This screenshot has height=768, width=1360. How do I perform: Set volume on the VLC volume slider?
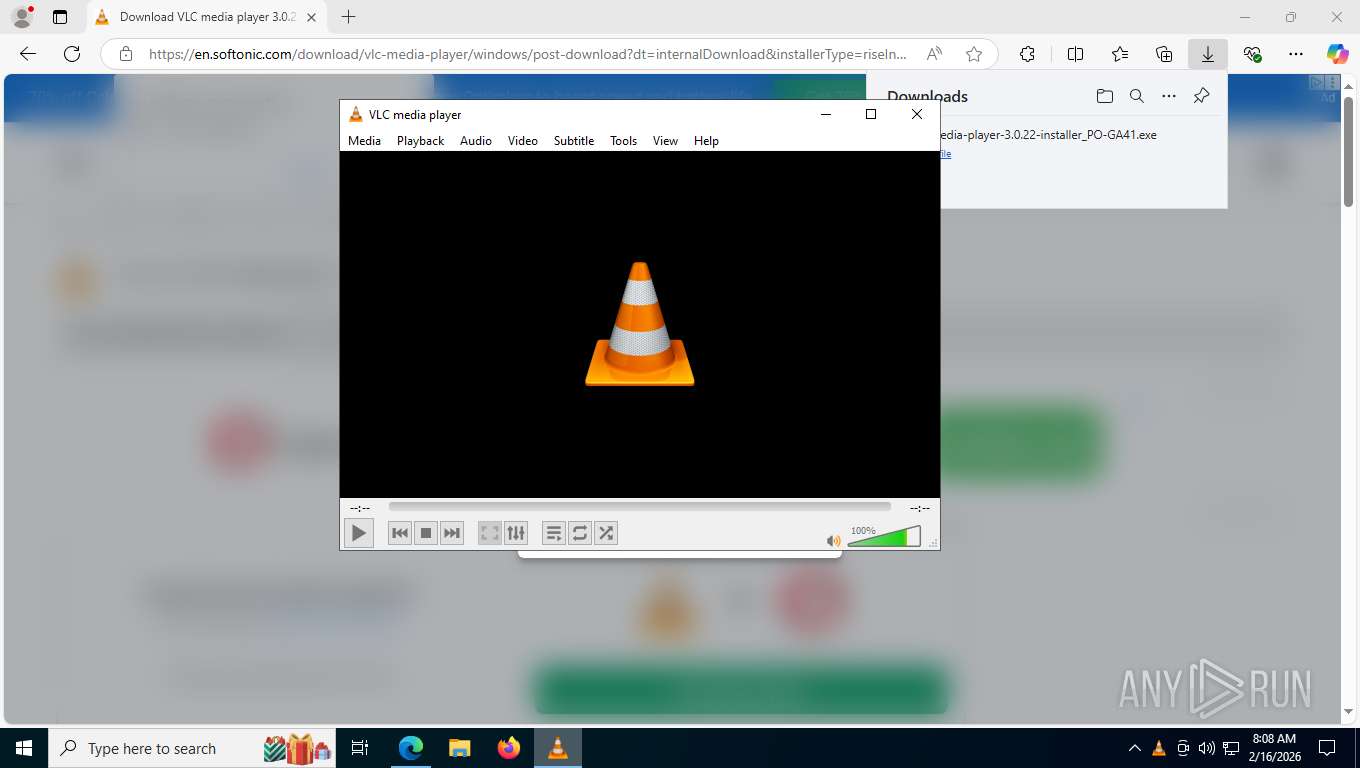click(x=884, y=537)
